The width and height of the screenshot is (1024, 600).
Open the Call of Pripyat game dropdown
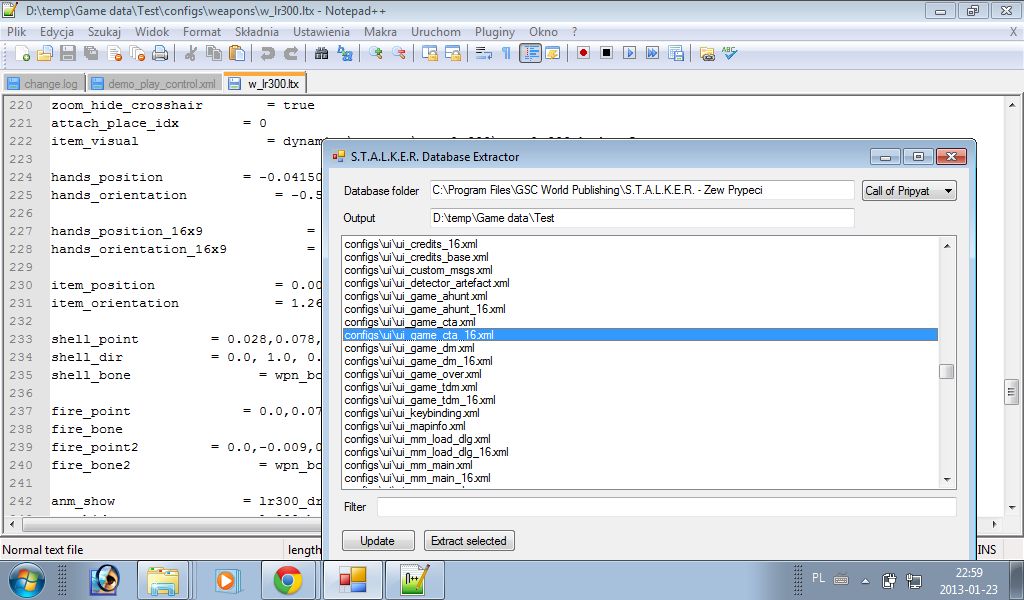click(x=909, y=191)
